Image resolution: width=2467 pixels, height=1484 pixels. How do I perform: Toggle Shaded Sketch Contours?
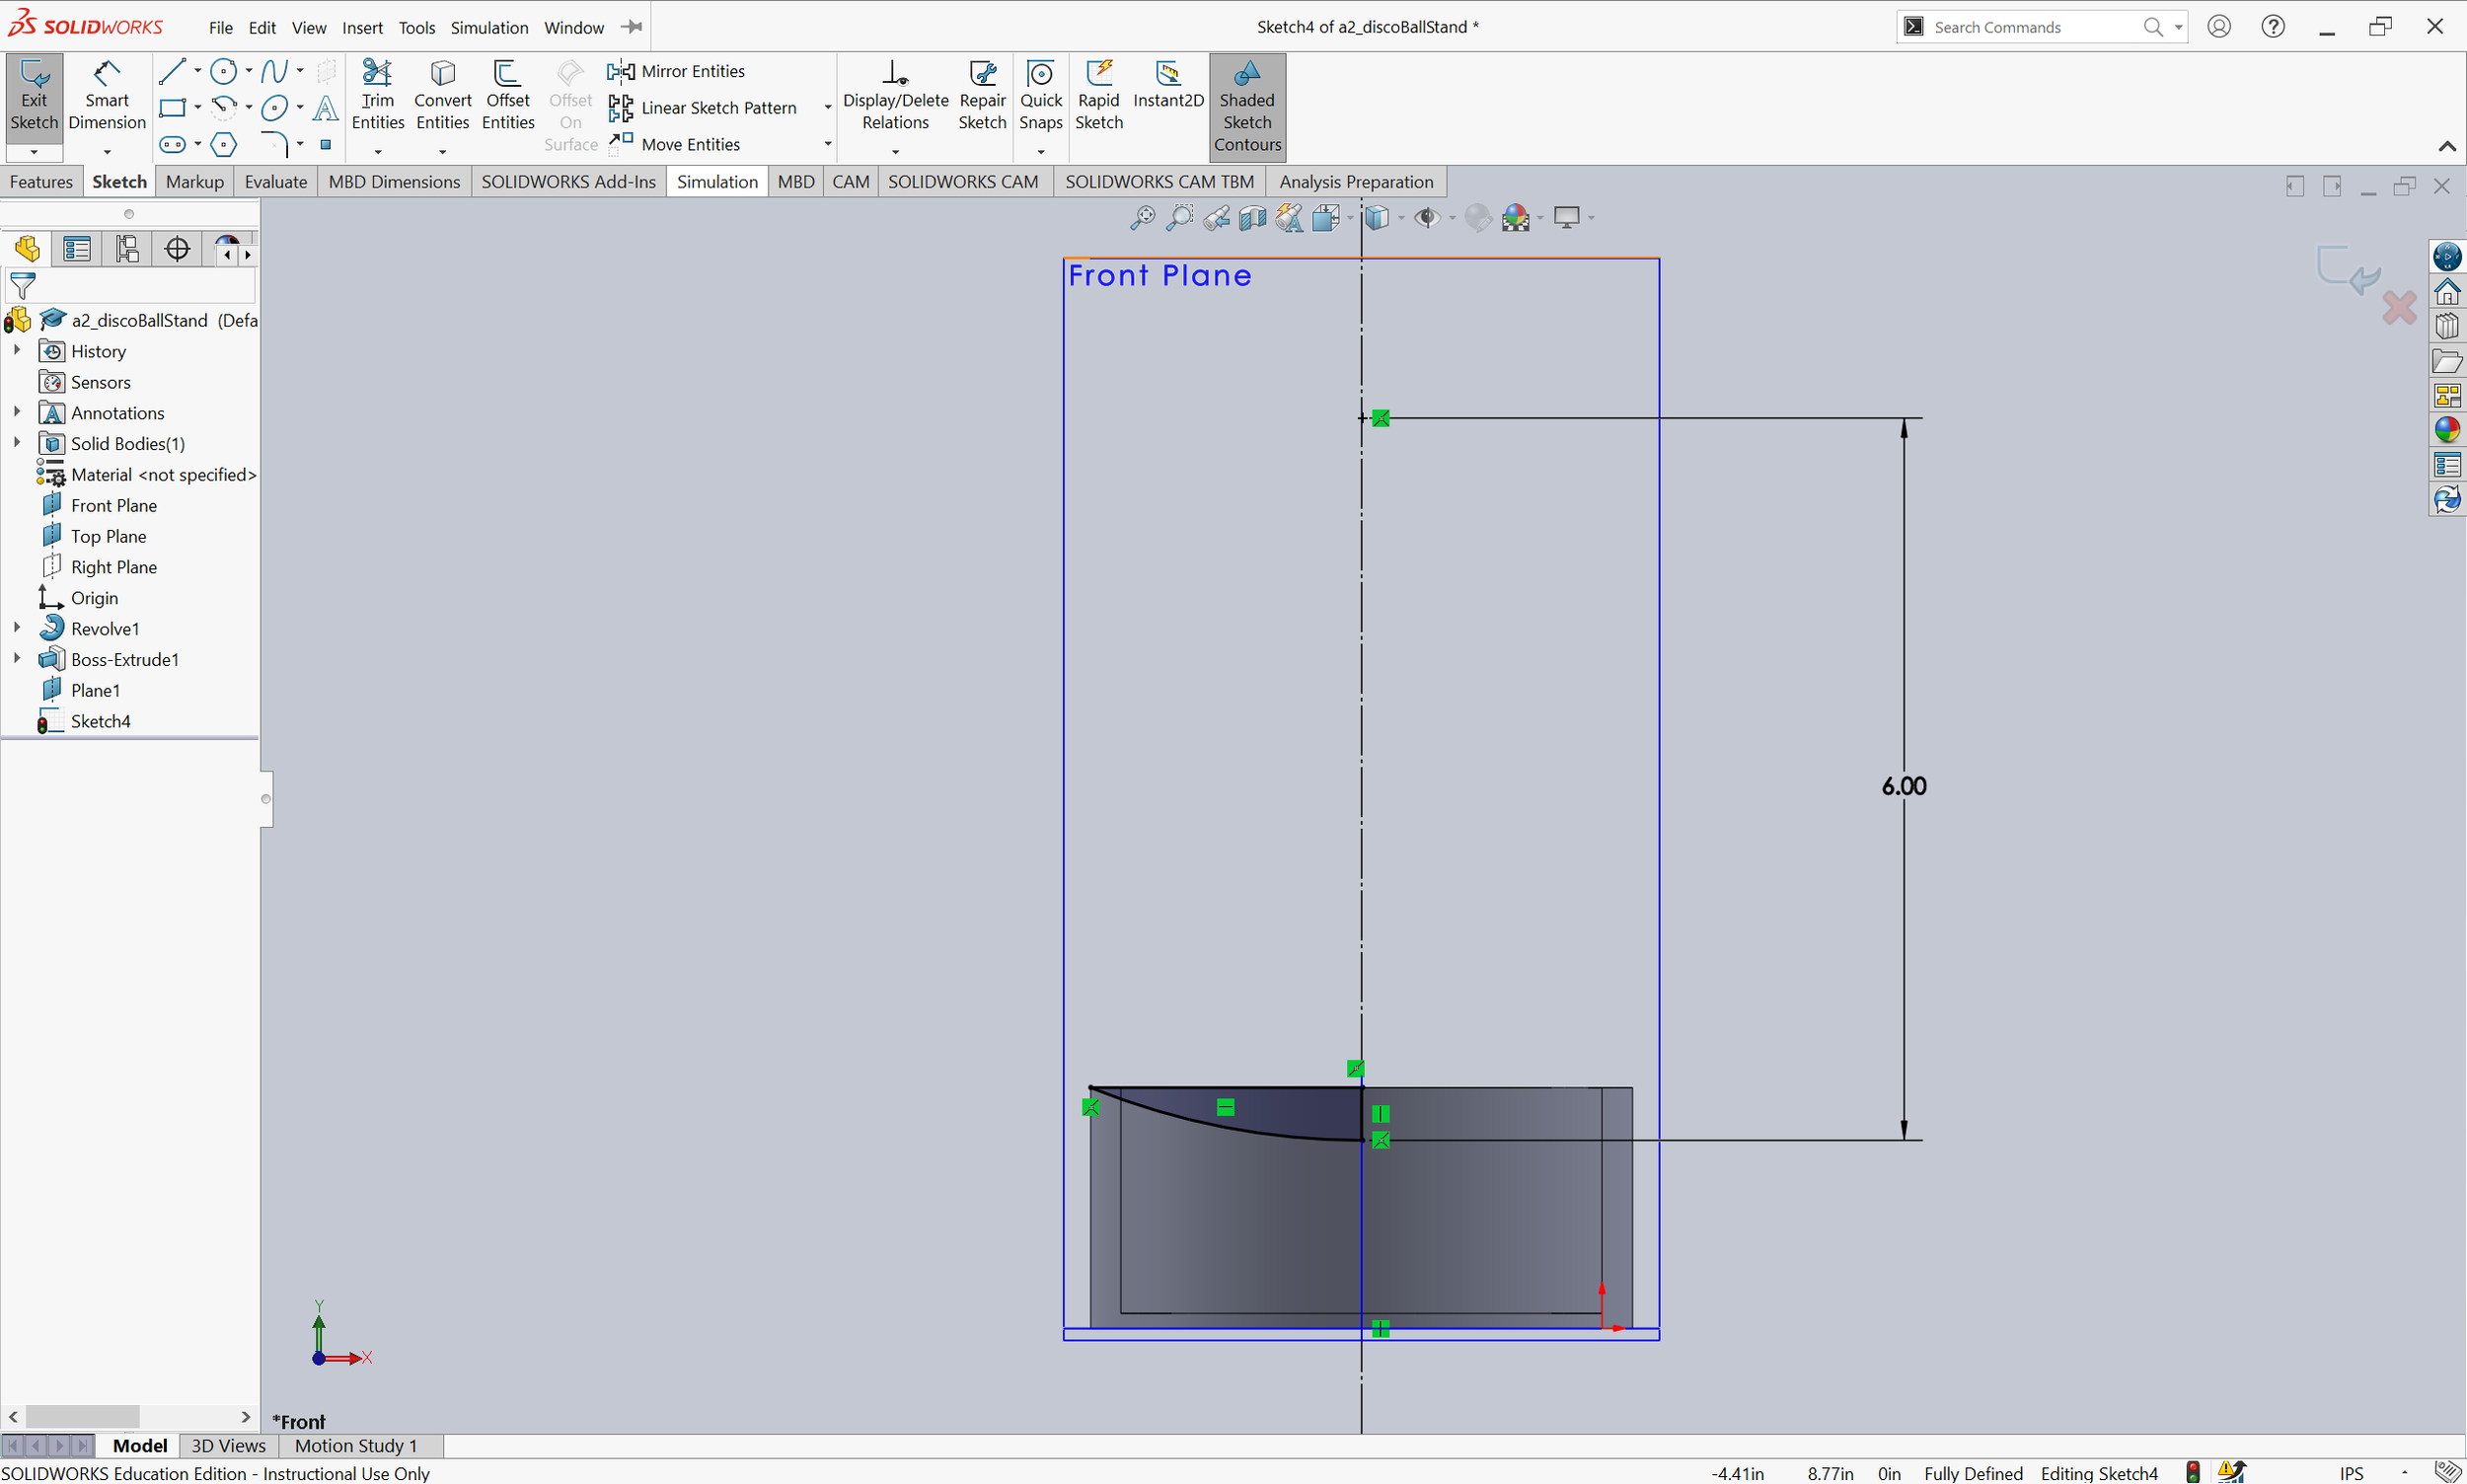click(1247, 107)
